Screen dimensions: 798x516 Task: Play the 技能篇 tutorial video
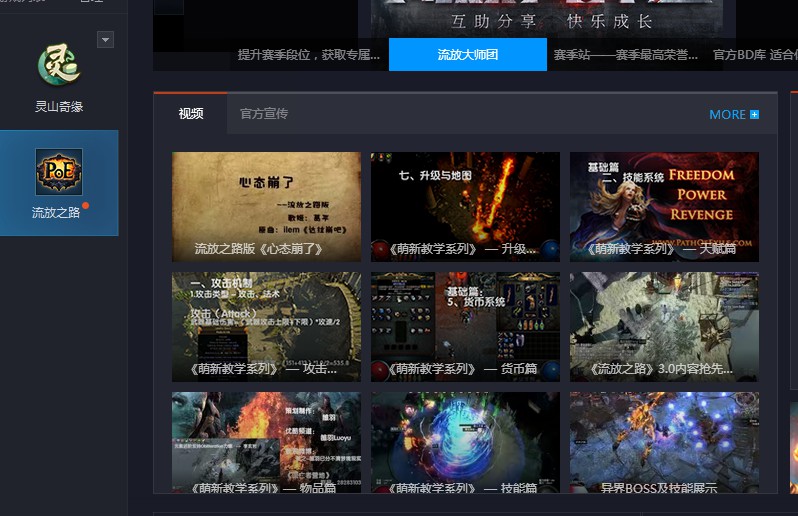click(465, 442)
